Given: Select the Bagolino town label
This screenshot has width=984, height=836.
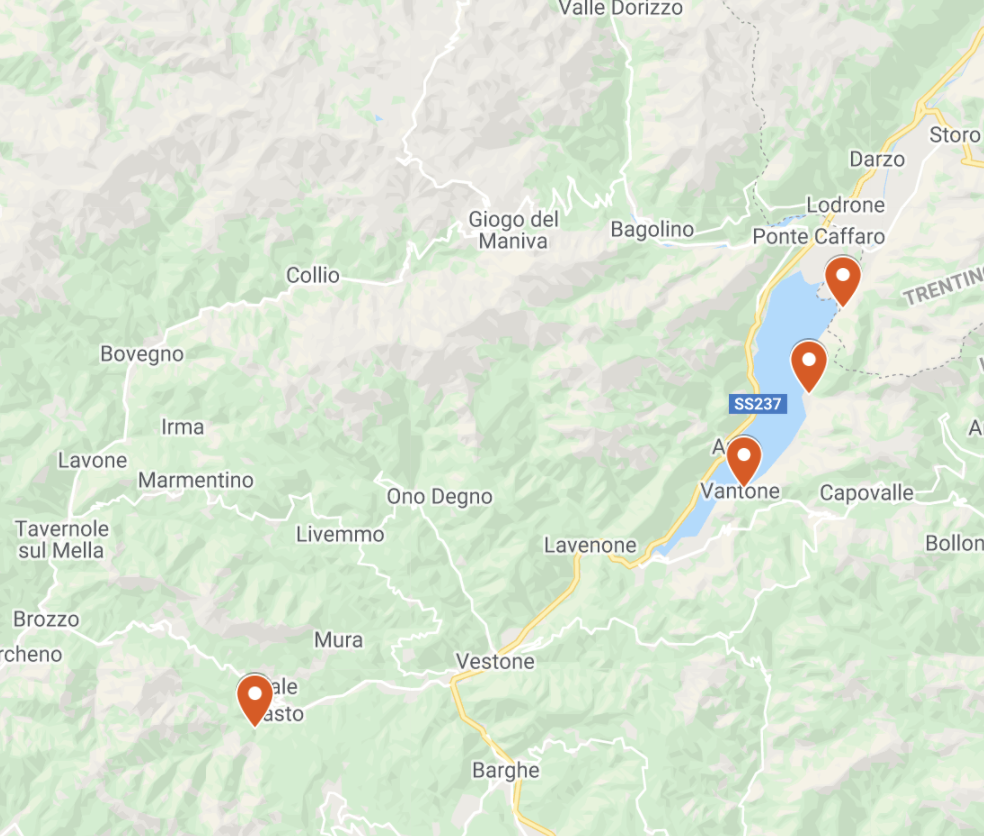Looking at the screenshot, I should pyautogui.click(x=652, y=230).
